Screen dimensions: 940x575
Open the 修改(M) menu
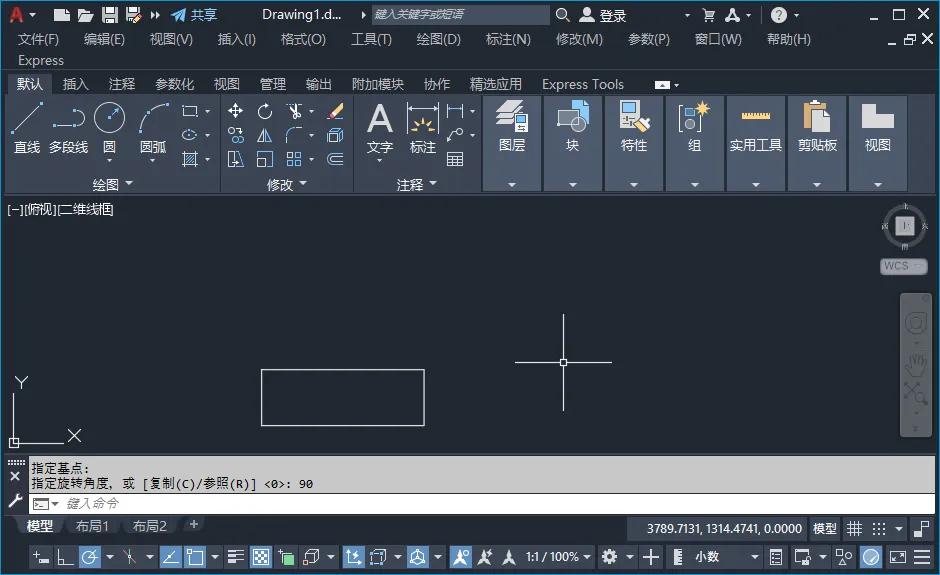click(x=579, y=40)
